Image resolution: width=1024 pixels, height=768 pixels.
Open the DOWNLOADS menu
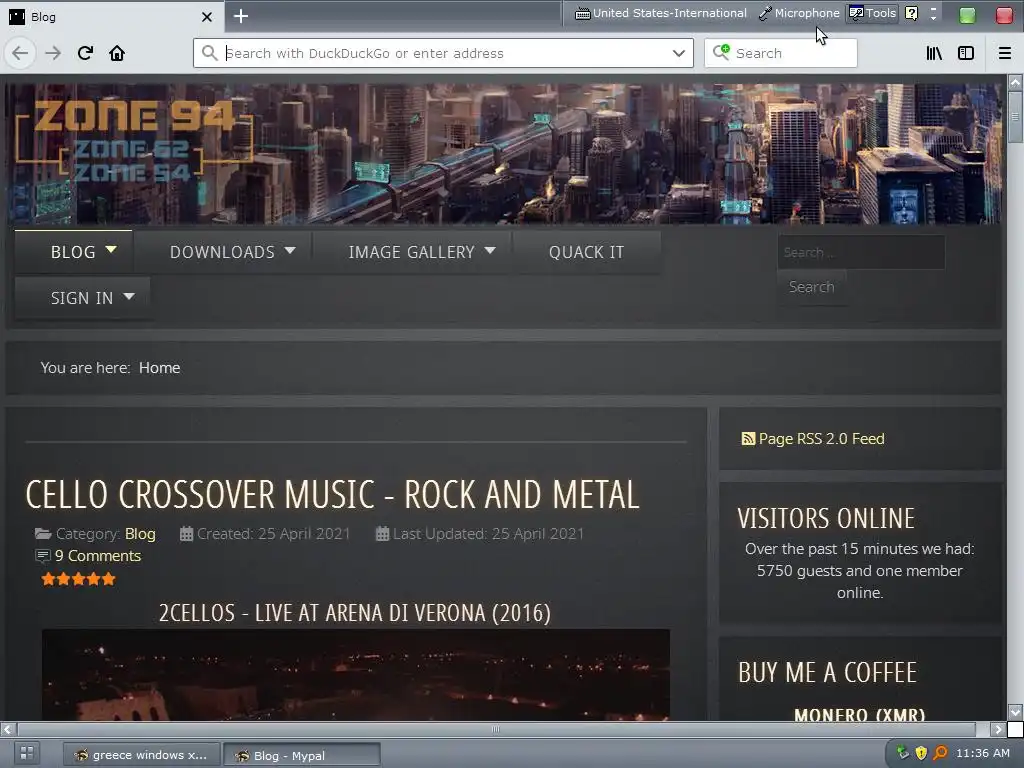(x=222, y=252)
